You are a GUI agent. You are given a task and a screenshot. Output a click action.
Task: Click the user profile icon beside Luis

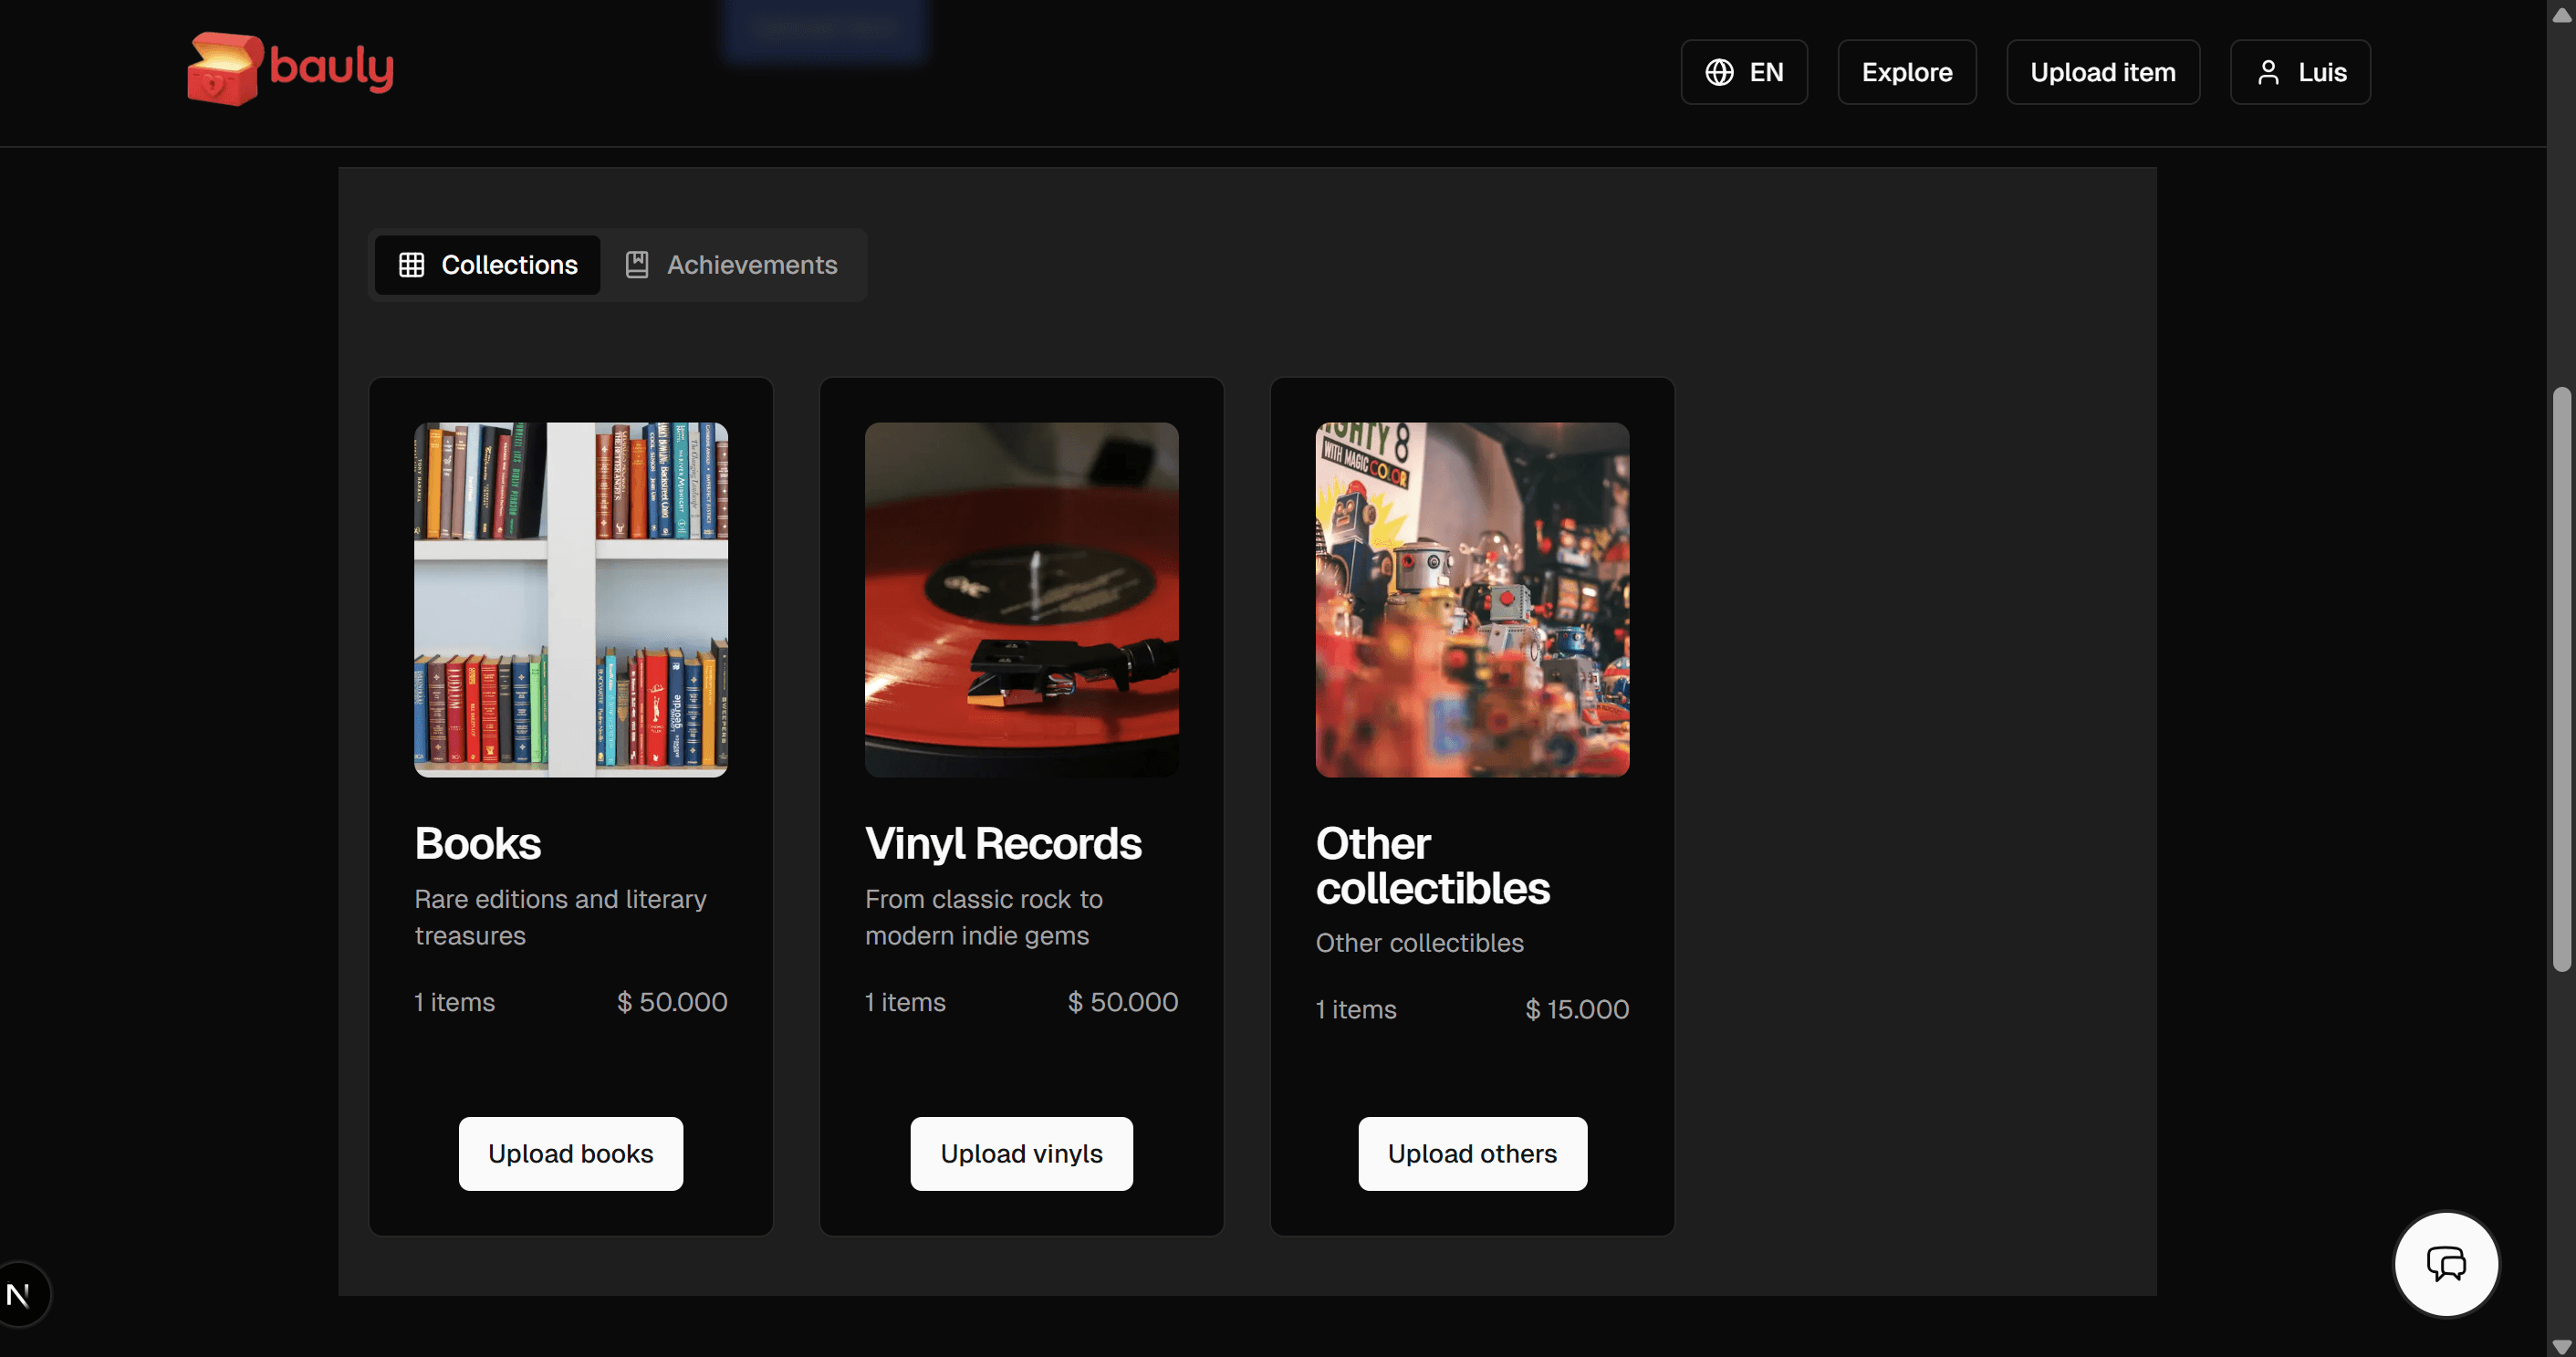point(2268,72)
